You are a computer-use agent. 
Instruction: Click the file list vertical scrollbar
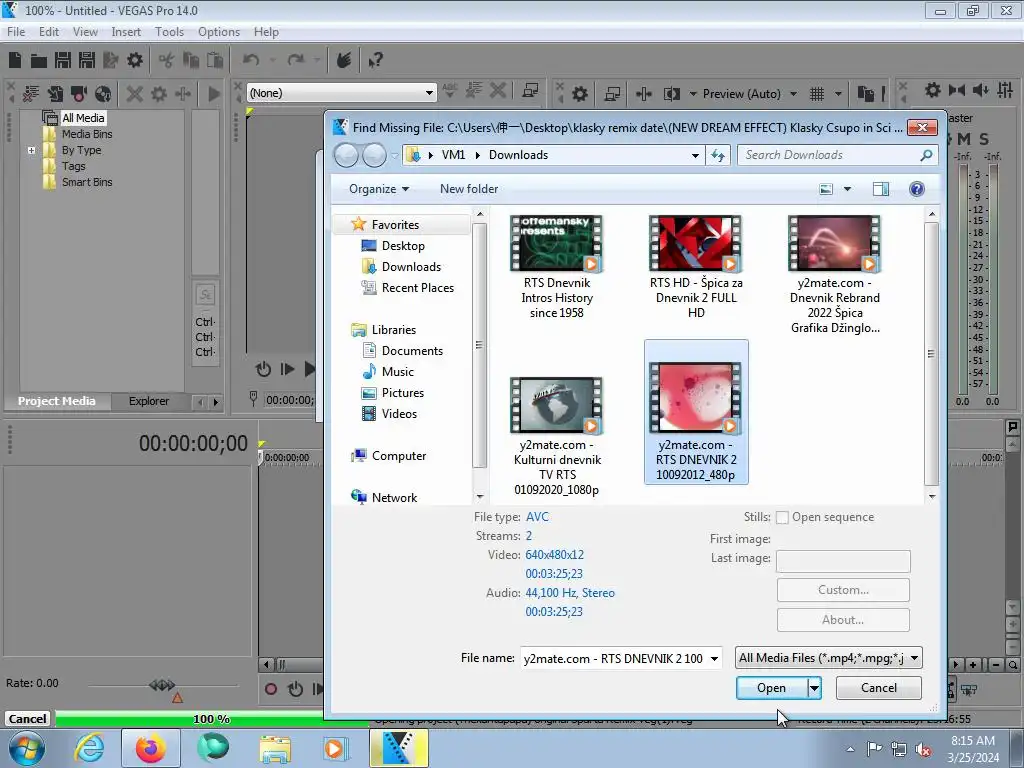[x=931, y=355]
